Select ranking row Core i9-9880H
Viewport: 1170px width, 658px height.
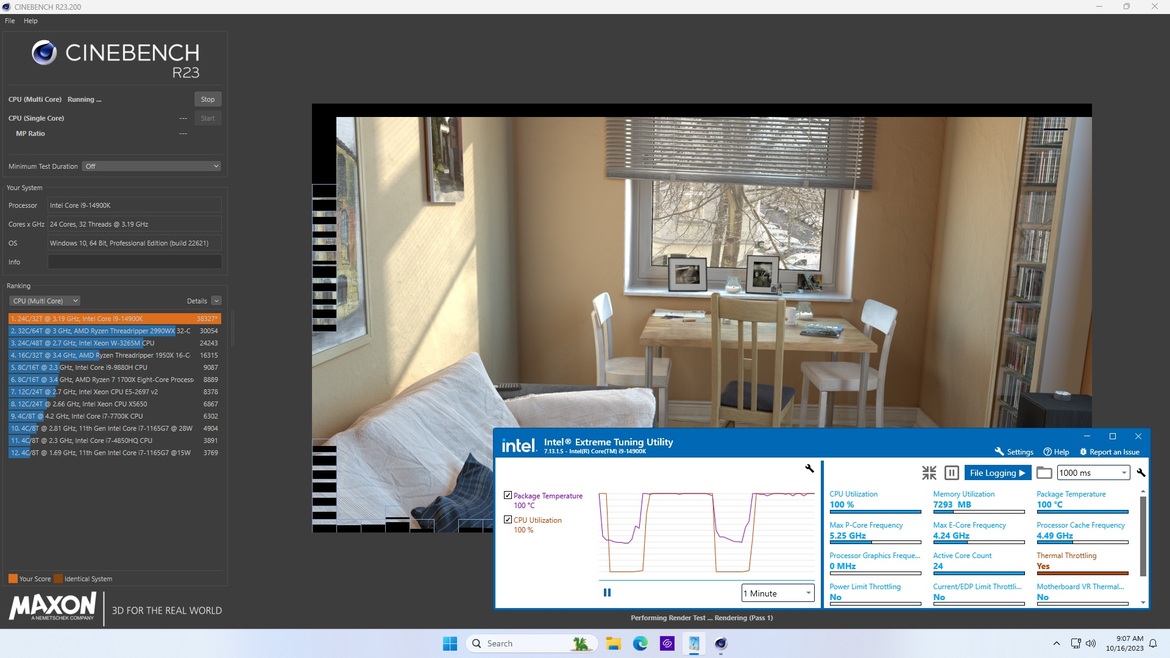coord(114,367)
